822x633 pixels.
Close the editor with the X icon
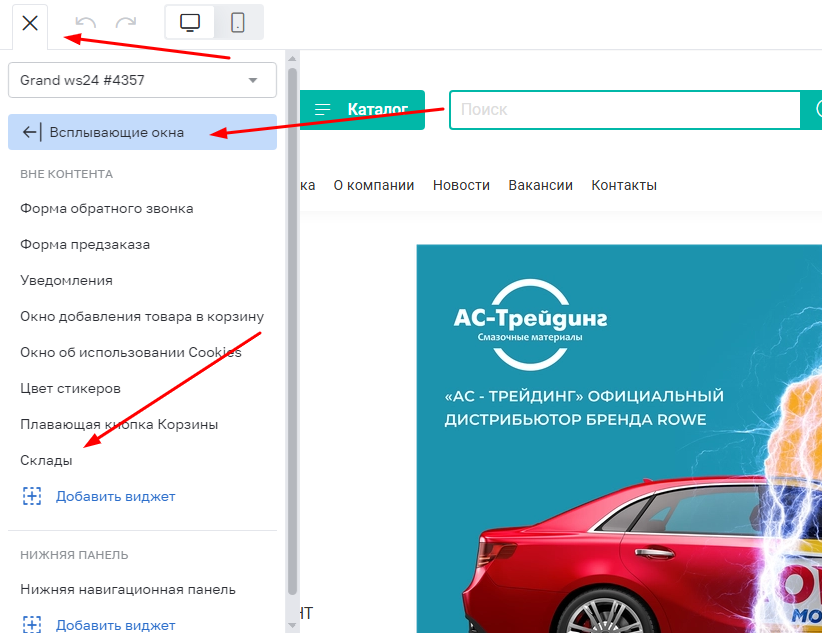pos(30,23)
